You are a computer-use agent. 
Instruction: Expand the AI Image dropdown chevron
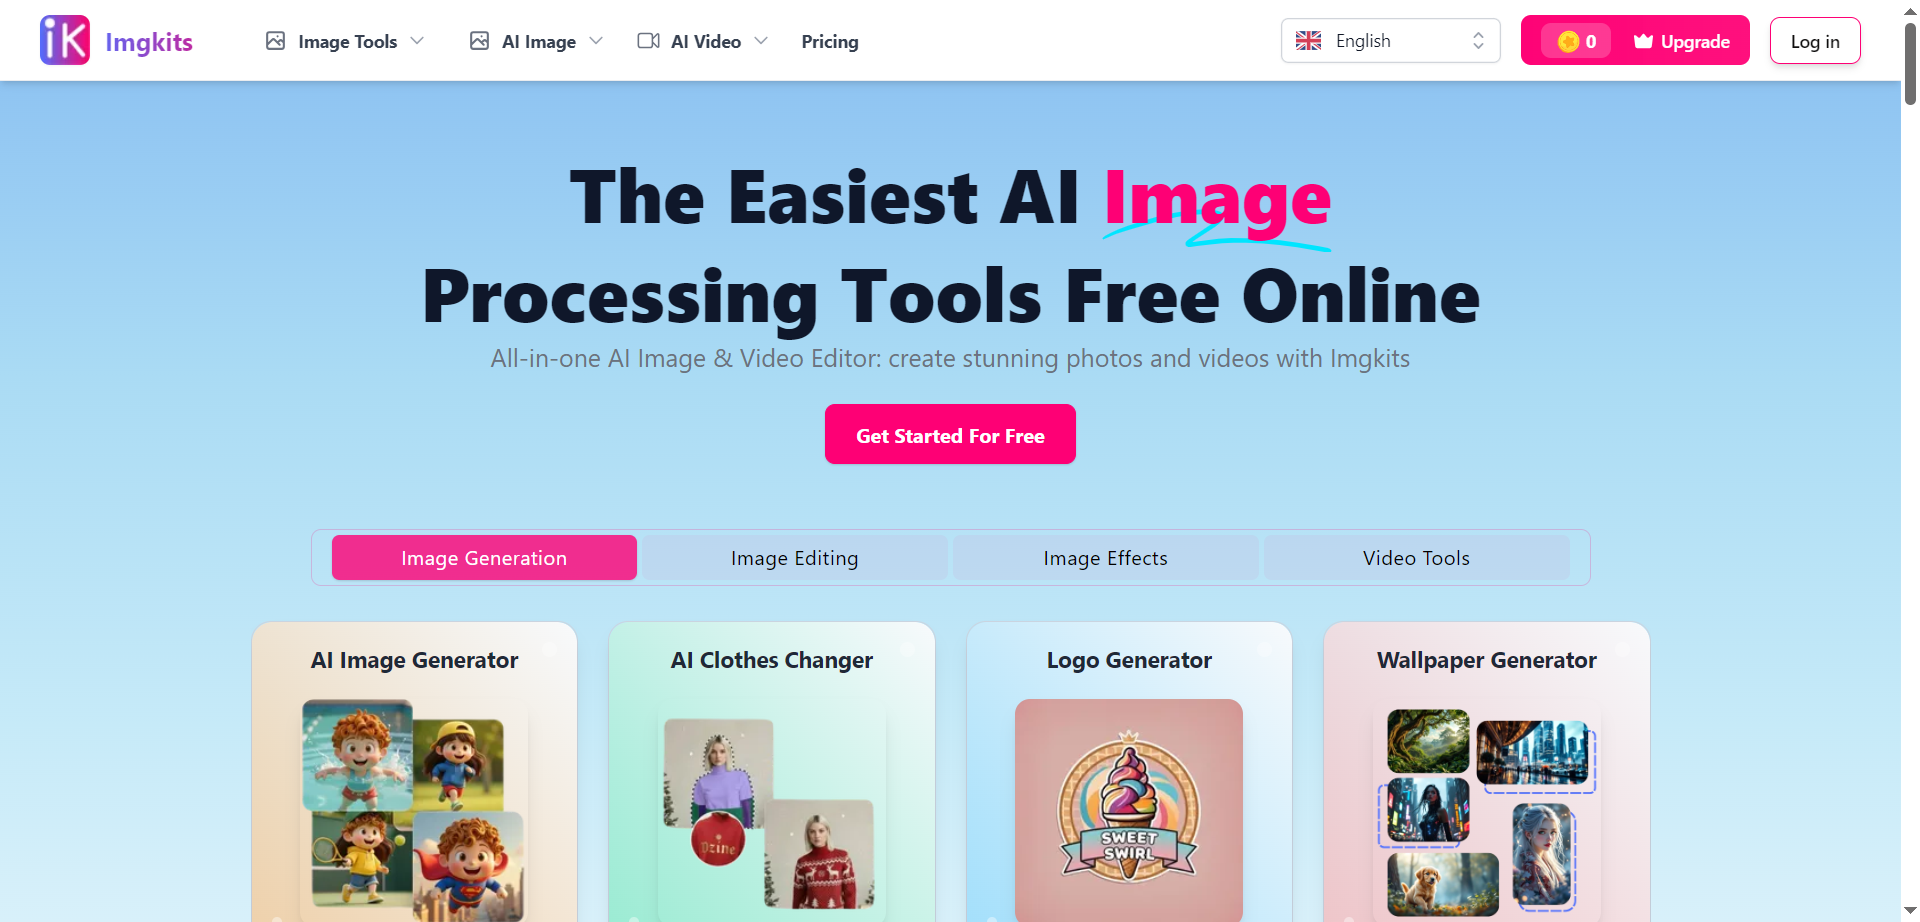point(596,41)
